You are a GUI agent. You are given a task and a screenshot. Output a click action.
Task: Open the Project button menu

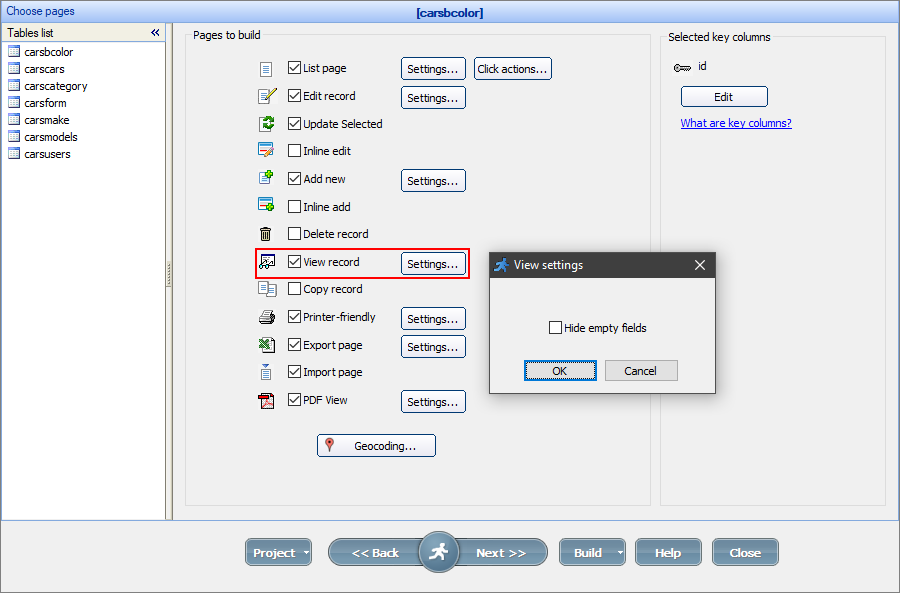pos(278,552)
